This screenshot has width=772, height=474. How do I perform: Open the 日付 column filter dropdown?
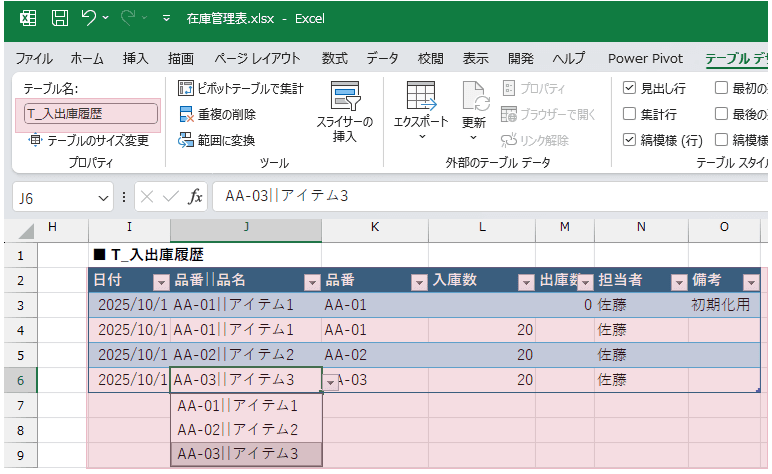[161, 283]
